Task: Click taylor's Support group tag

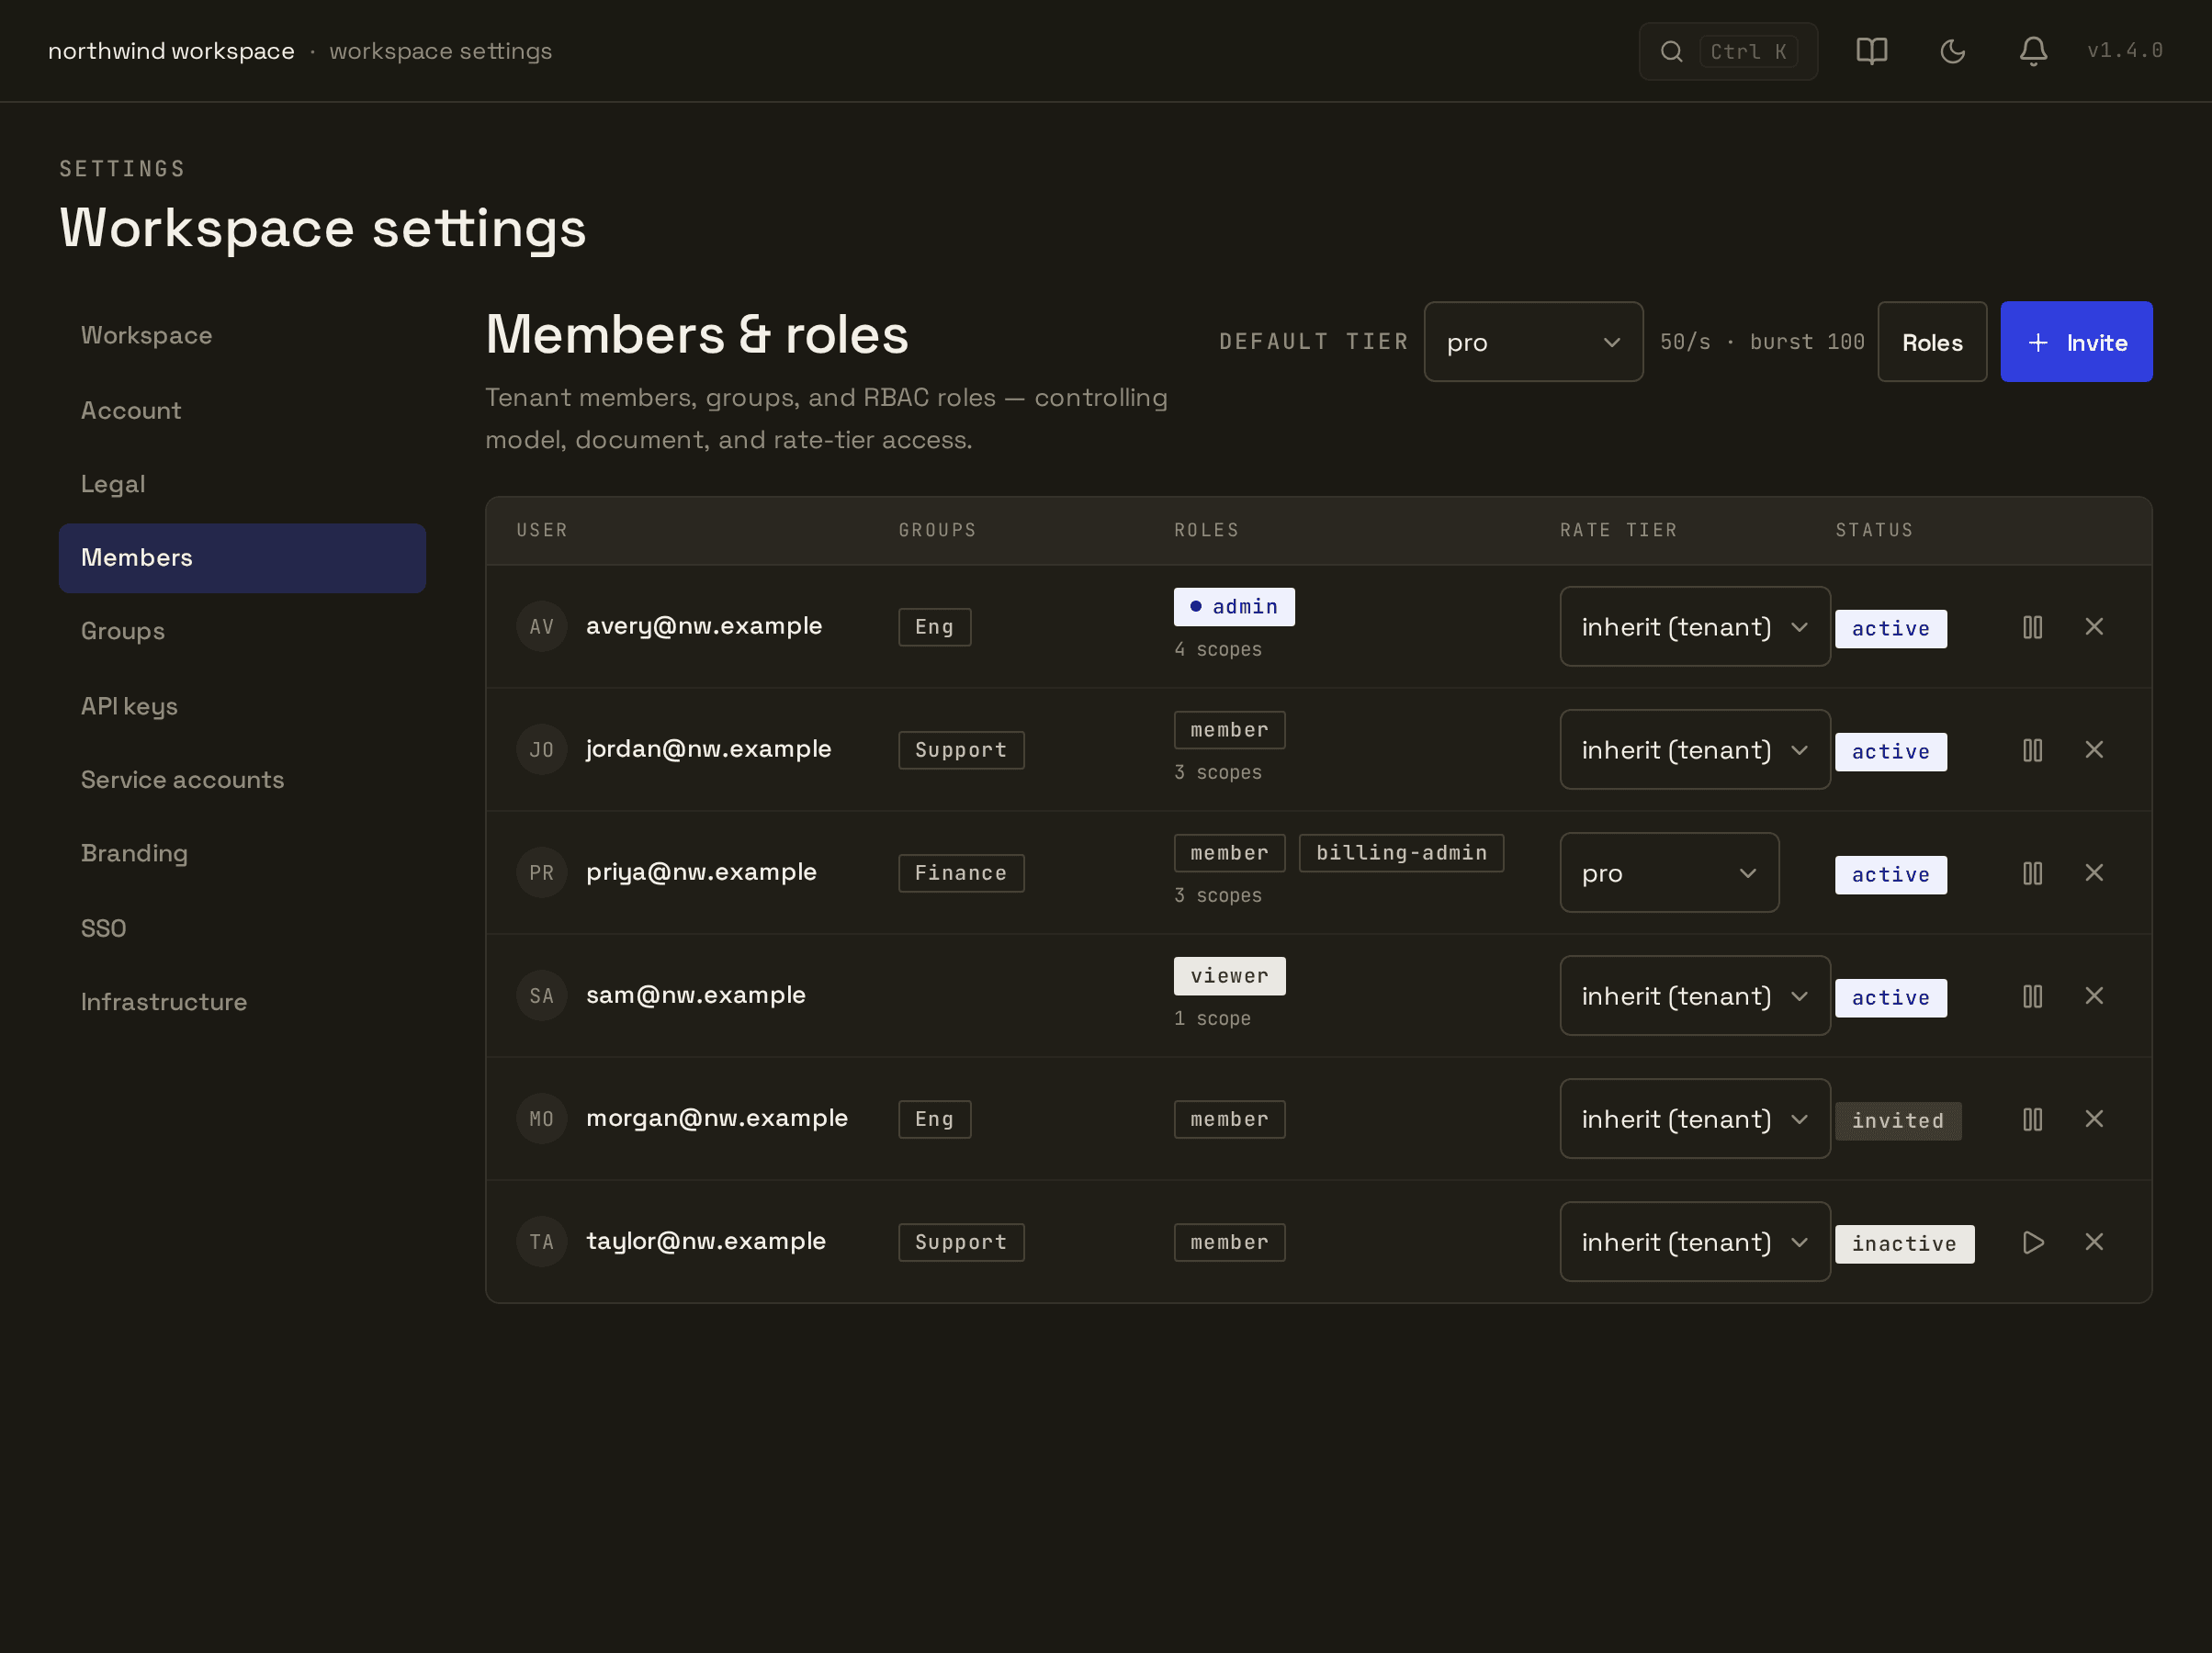Action: [961, 1242]
